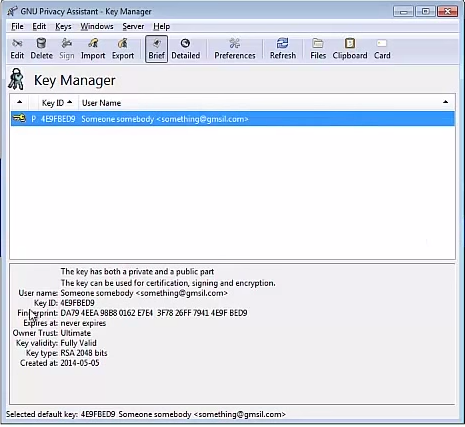The width and height of the screenshot is (465, 427).
Task: Click the fingerprint value DA79 4EEA 98B8
Action: pyautogui.click(x=154, y=313)
